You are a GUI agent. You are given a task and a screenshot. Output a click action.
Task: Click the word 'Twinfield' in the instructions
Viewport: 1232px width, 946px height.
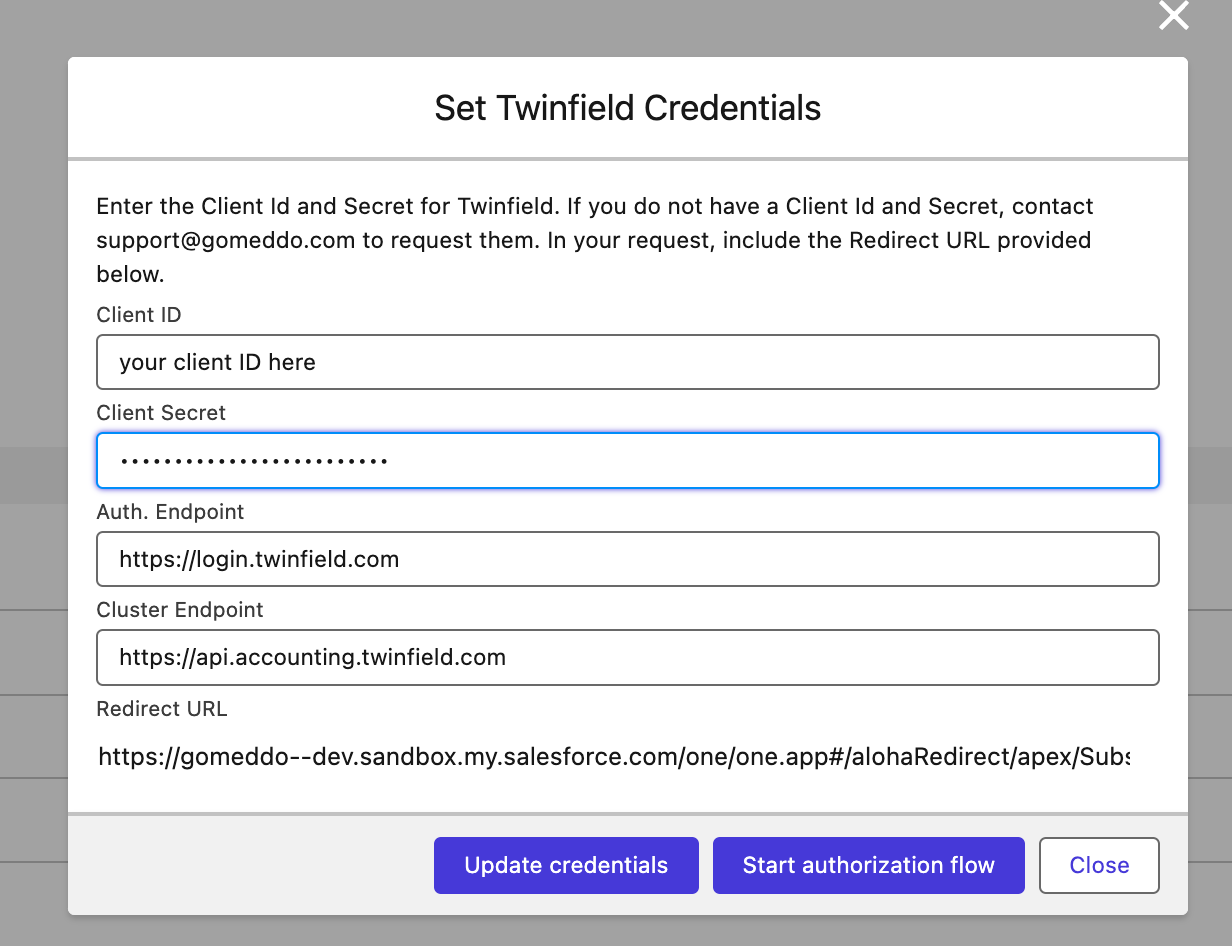coord(506,207)
